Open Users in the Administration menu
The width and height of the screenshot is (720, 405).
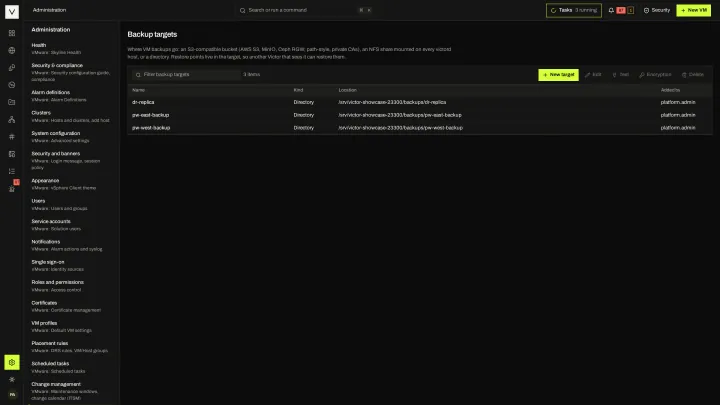coord(71,204)
